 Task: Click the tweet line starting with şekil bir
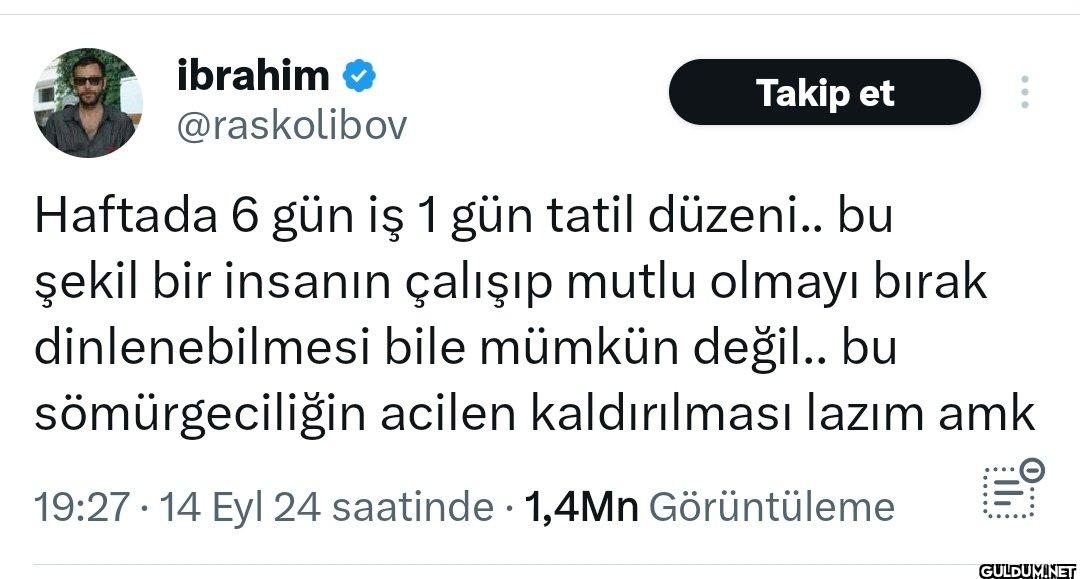click(x=510, y=283)
